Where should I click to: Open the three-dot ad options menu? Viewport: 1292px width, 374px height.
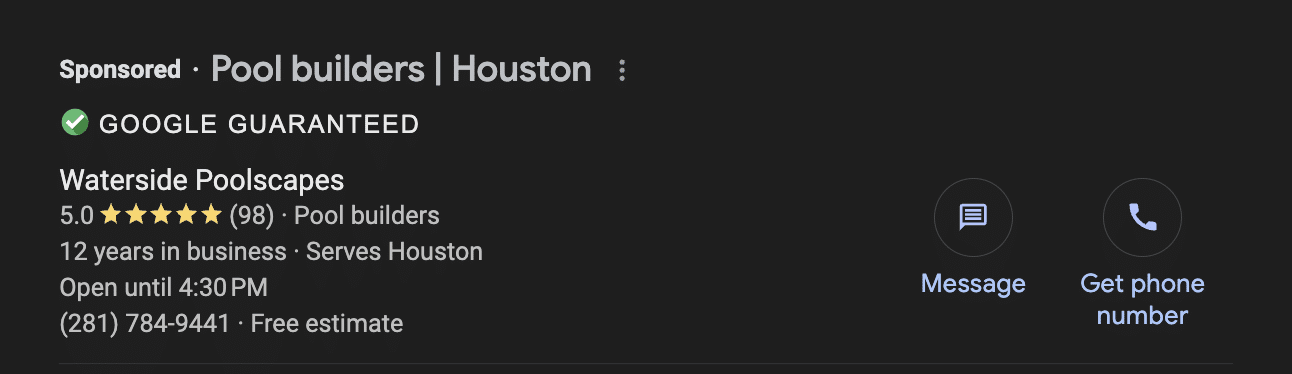[x=622, y=70]
